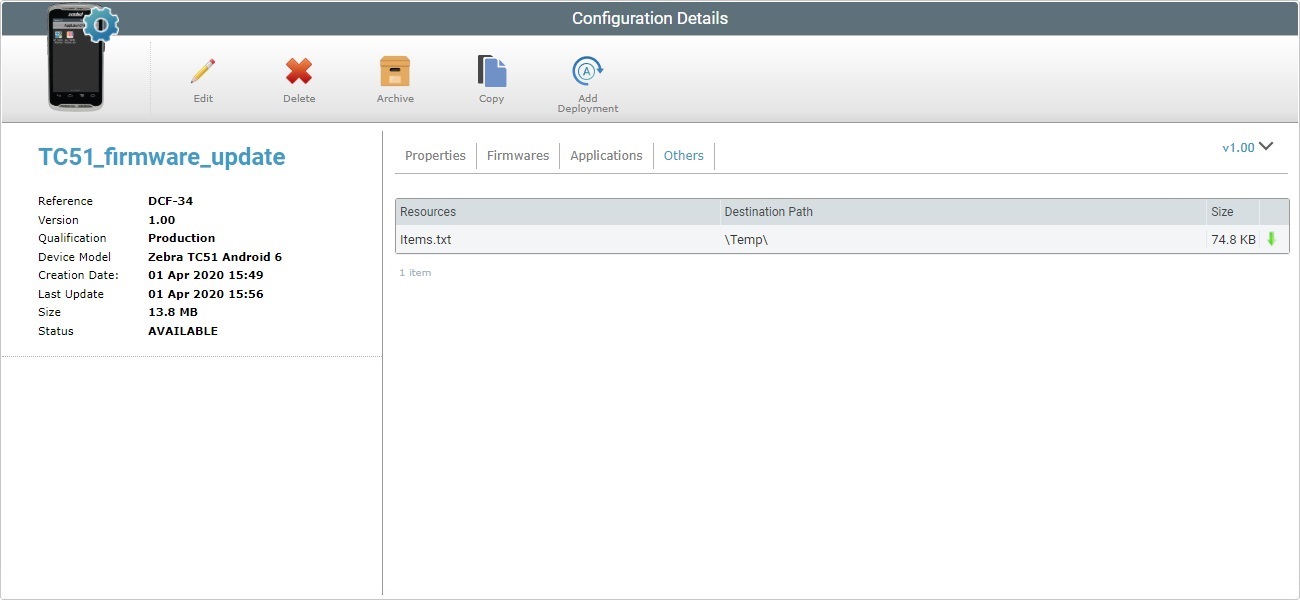Click the Copy configuration icon
This screenshot has height=600, width=1300.
point(490,72)
